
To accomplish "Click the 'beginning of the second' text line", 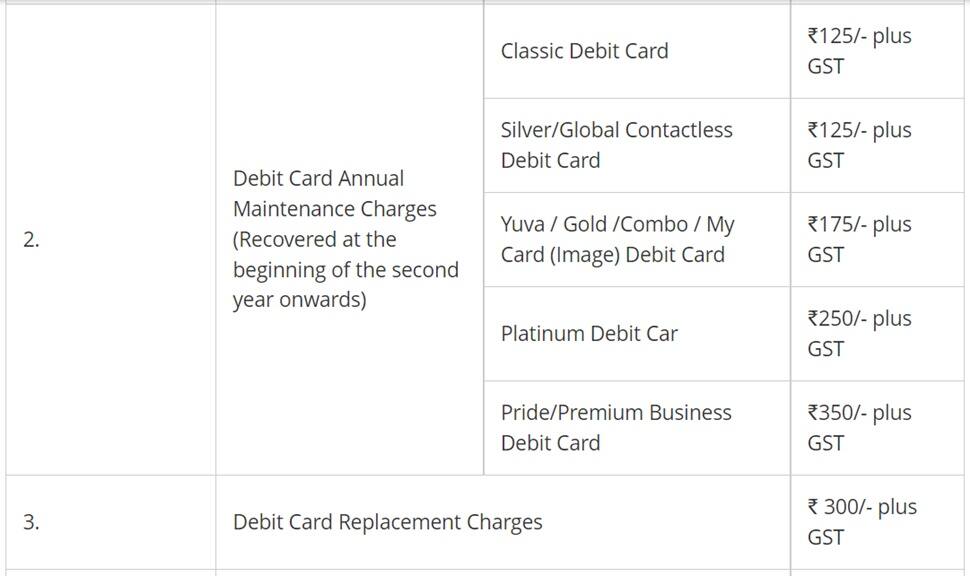I will 346,270.
